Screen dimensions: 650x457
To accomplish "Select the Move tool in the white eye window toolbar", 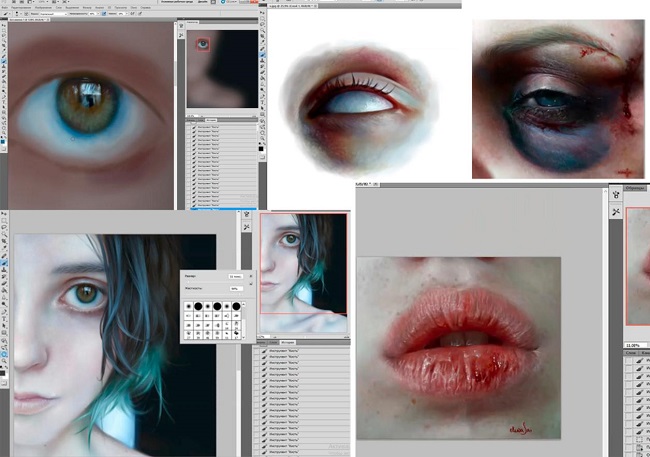I will (262, 12).
